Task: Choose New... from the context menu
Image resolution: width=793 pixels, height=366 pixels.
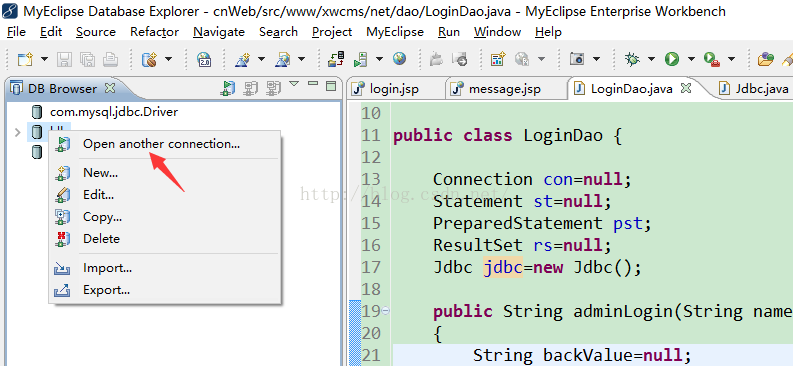Action: tap(100, 173)
